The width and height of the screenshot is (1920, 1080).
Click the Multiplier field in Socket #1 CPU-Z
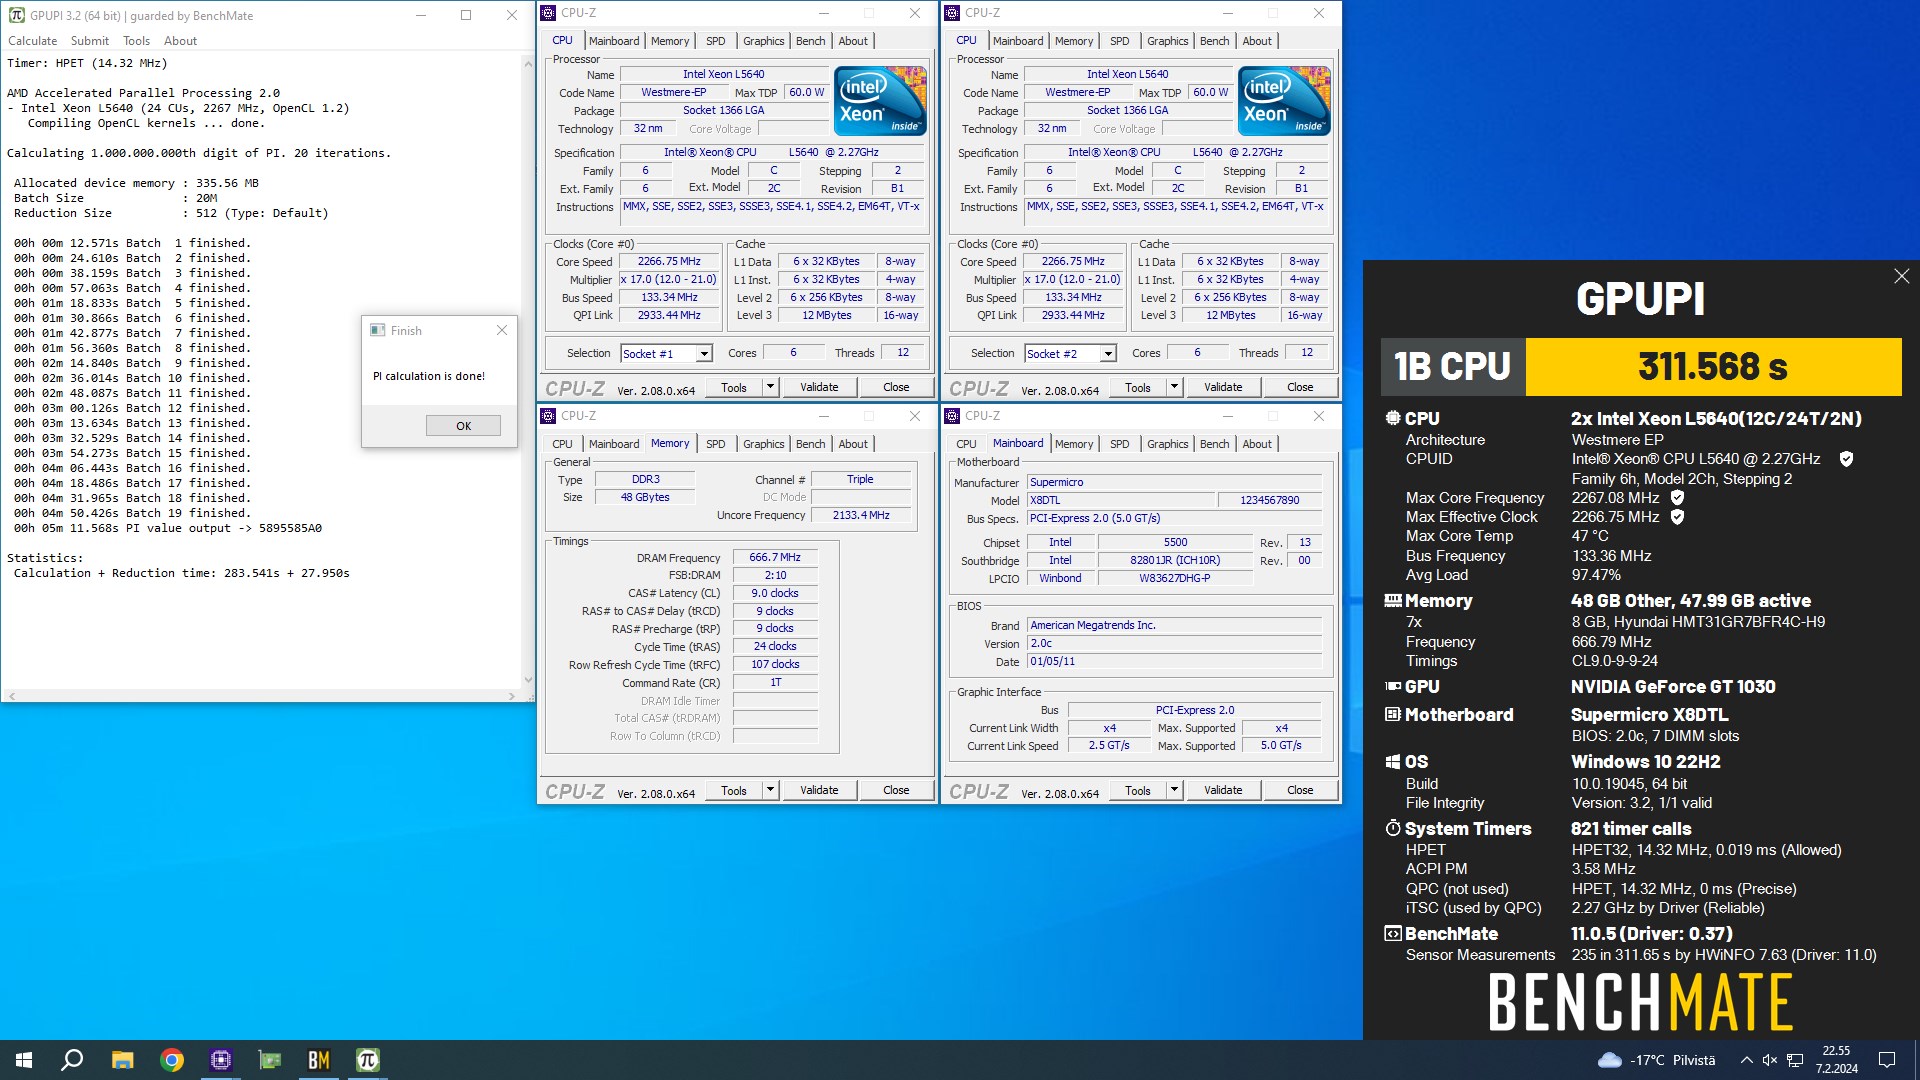click(669, 280)
